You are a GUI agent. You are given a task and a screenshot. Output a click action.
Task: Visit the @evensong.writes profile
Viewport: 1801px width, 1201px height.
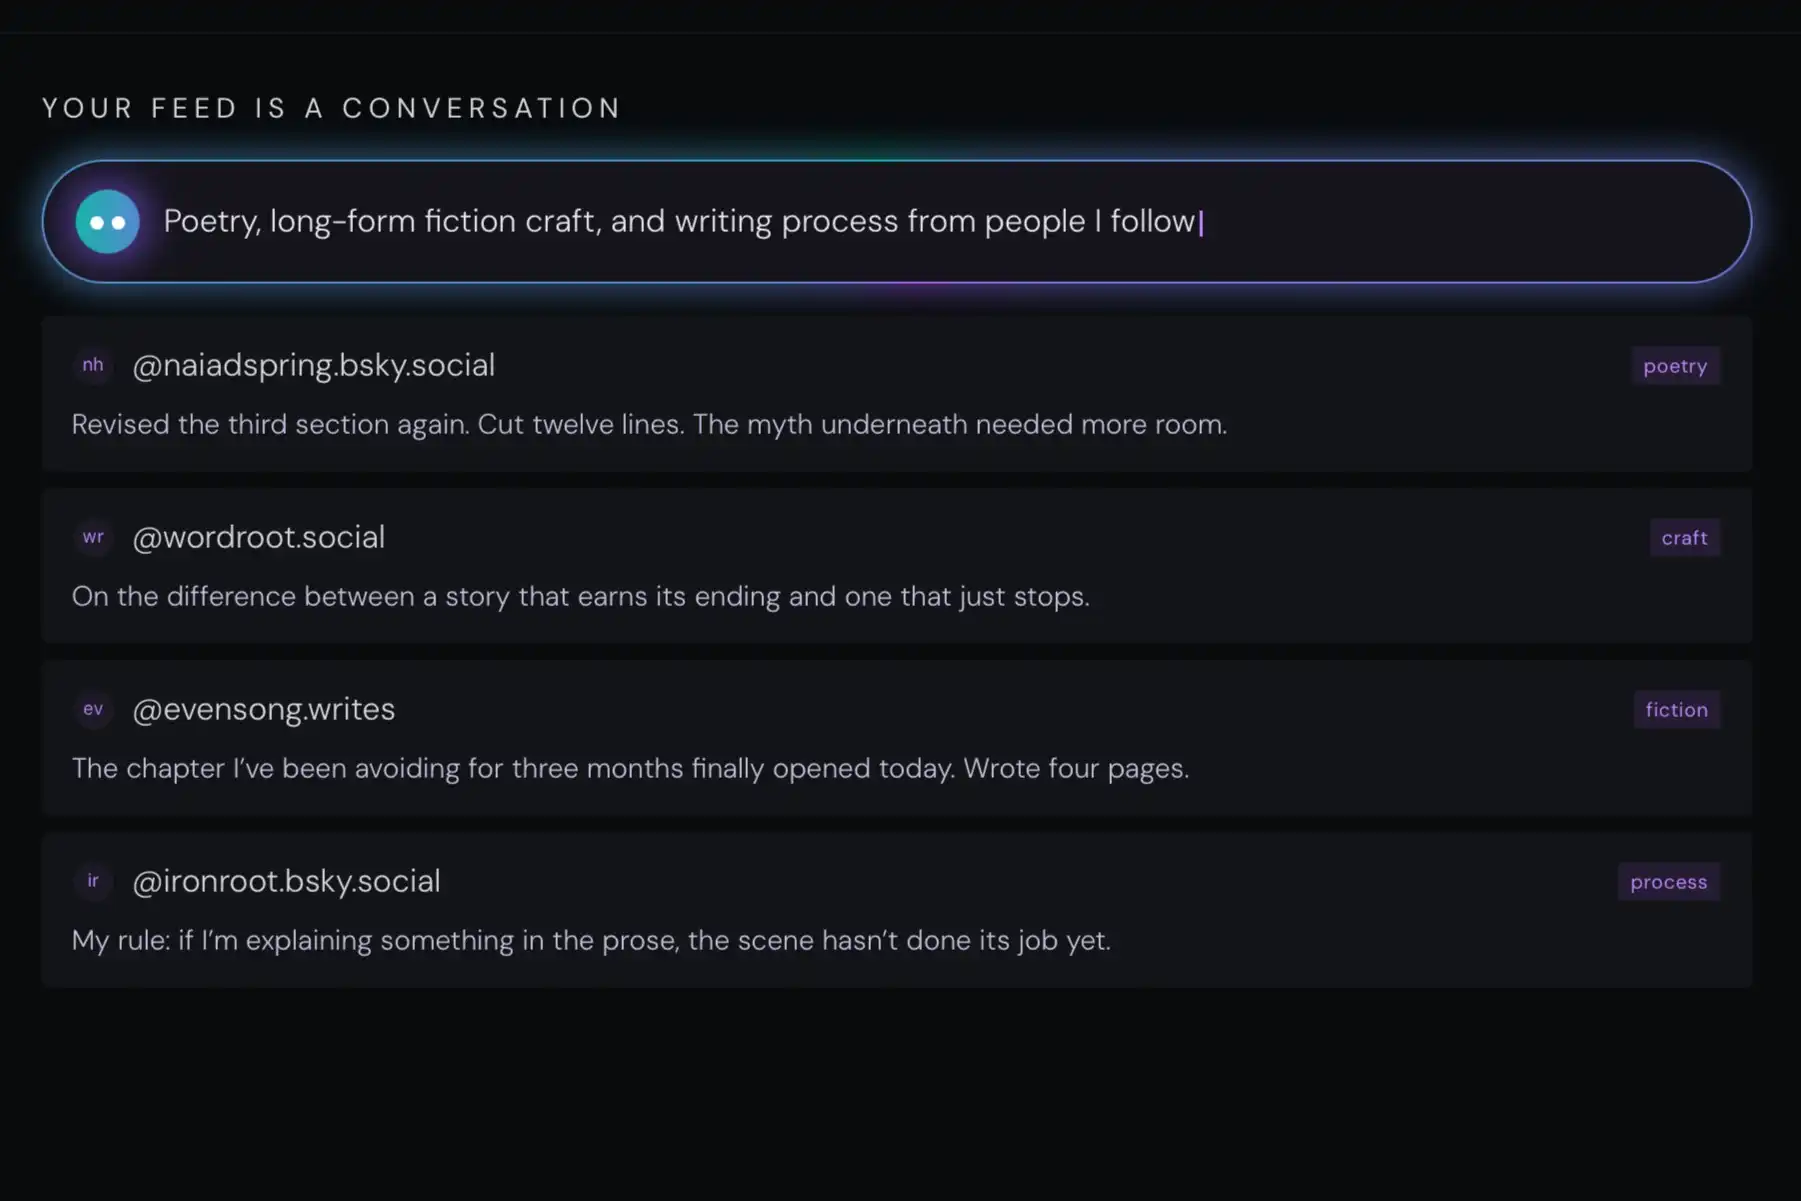coord(263,709)
